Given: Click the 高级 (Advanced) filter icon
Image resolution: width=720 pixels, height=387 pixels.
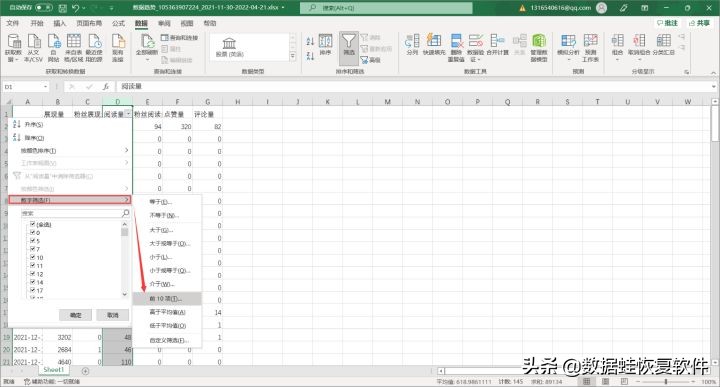Looking at the screenshot, I should pos(371,60).
